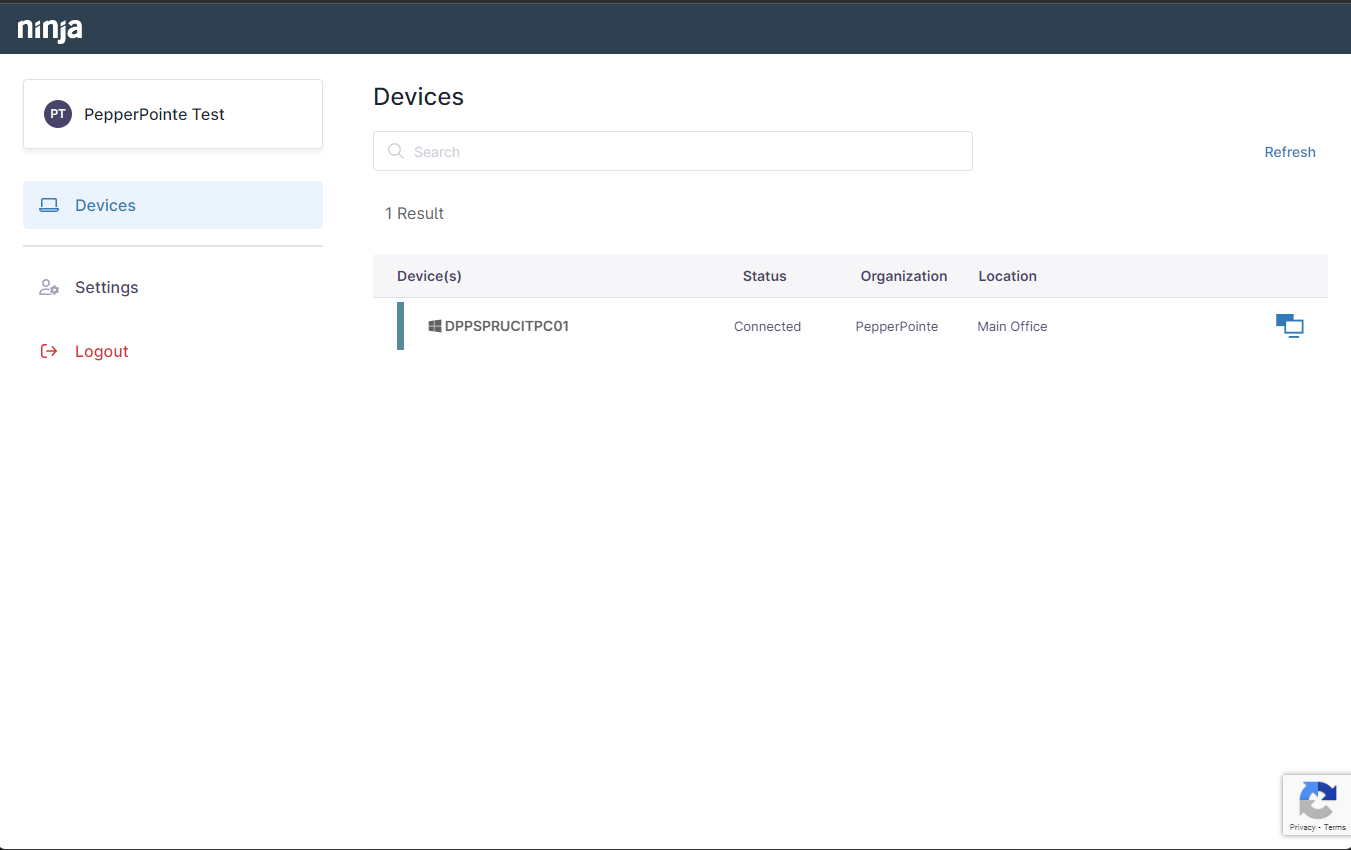
Task: Open the reCAPTCHA Terms link
Action: [1335, 827]
